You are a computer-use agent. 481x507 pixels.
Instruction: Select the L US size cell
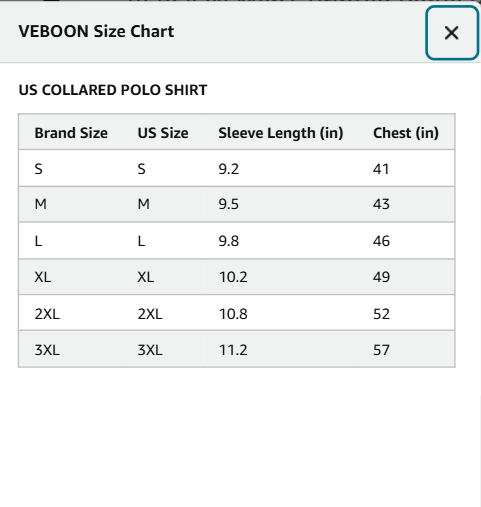tap(141, 241)
